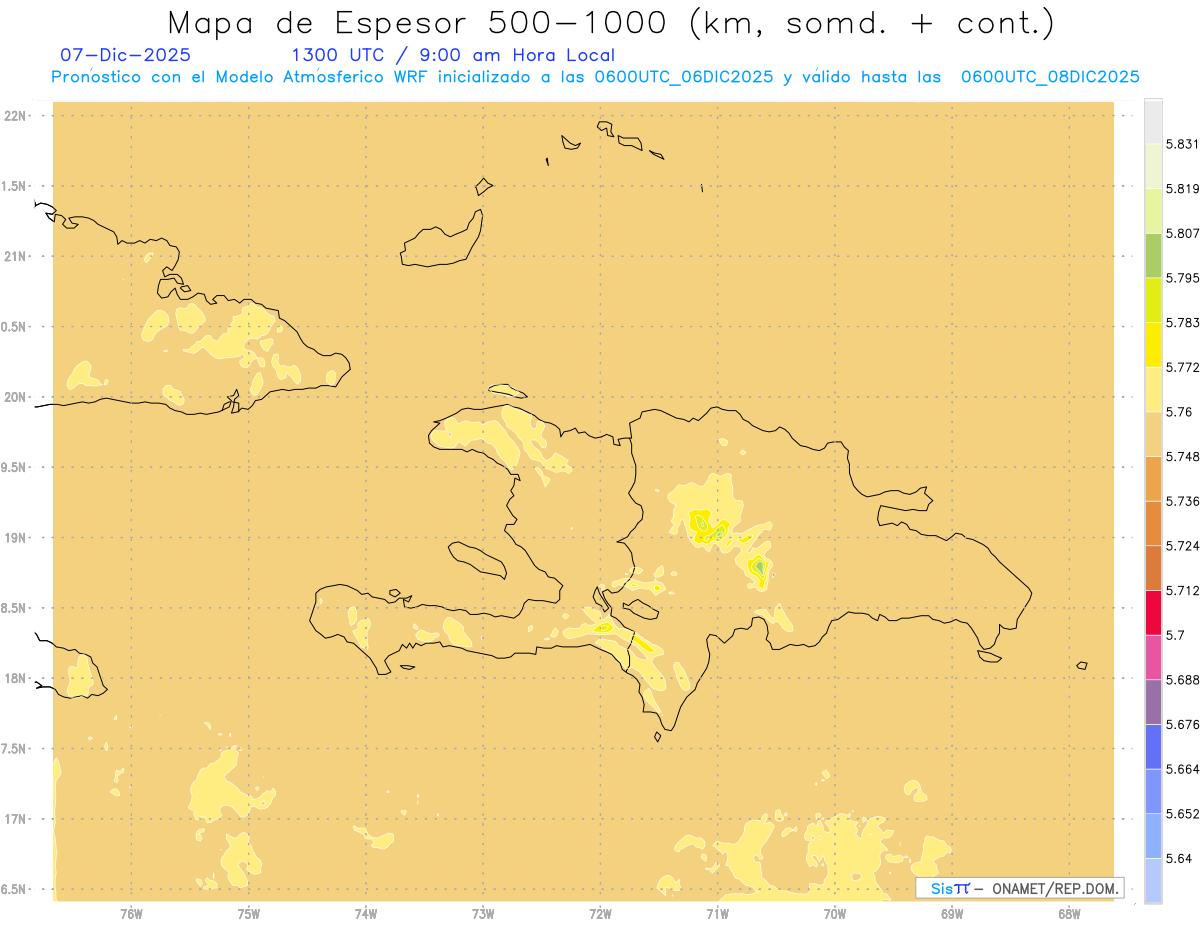The height and width of the screenshot is (927, 1200).
Task: Pick the dark orange swatch between 5.712 and 5.724
Action: point(1153,568)
